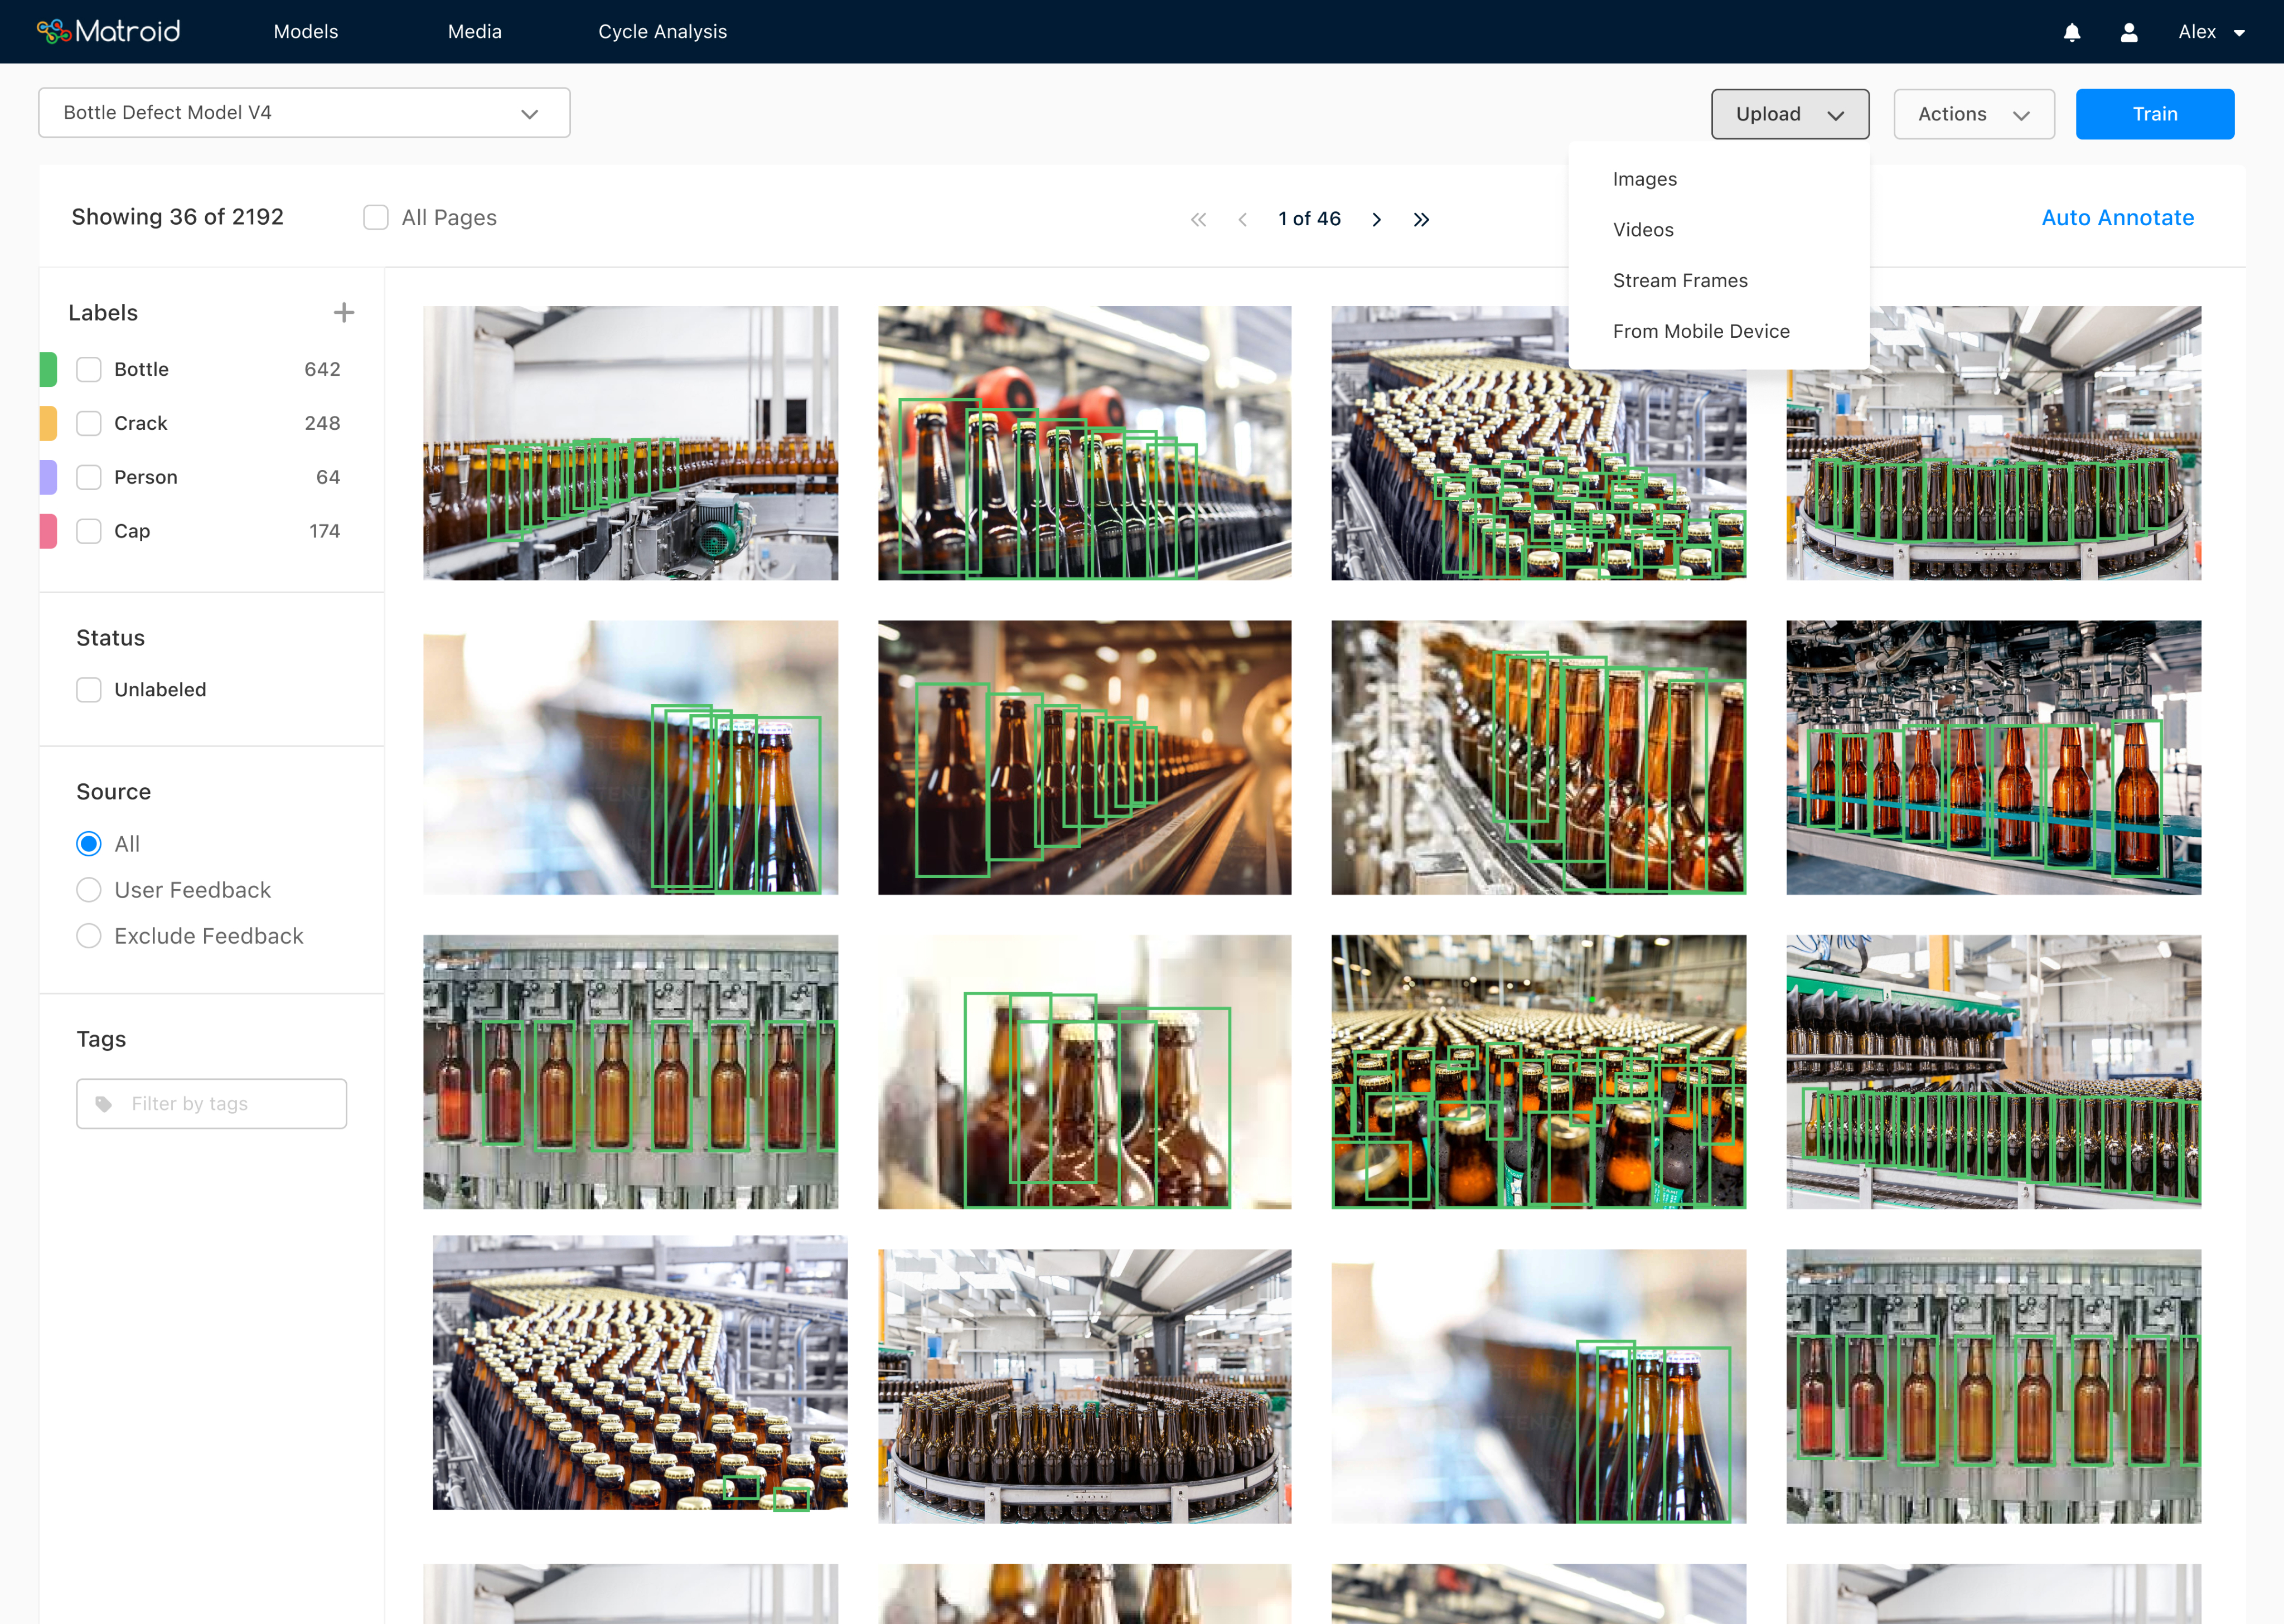
Task: Click the Auto Annotate link
Action: click(x=2117, y=218)
